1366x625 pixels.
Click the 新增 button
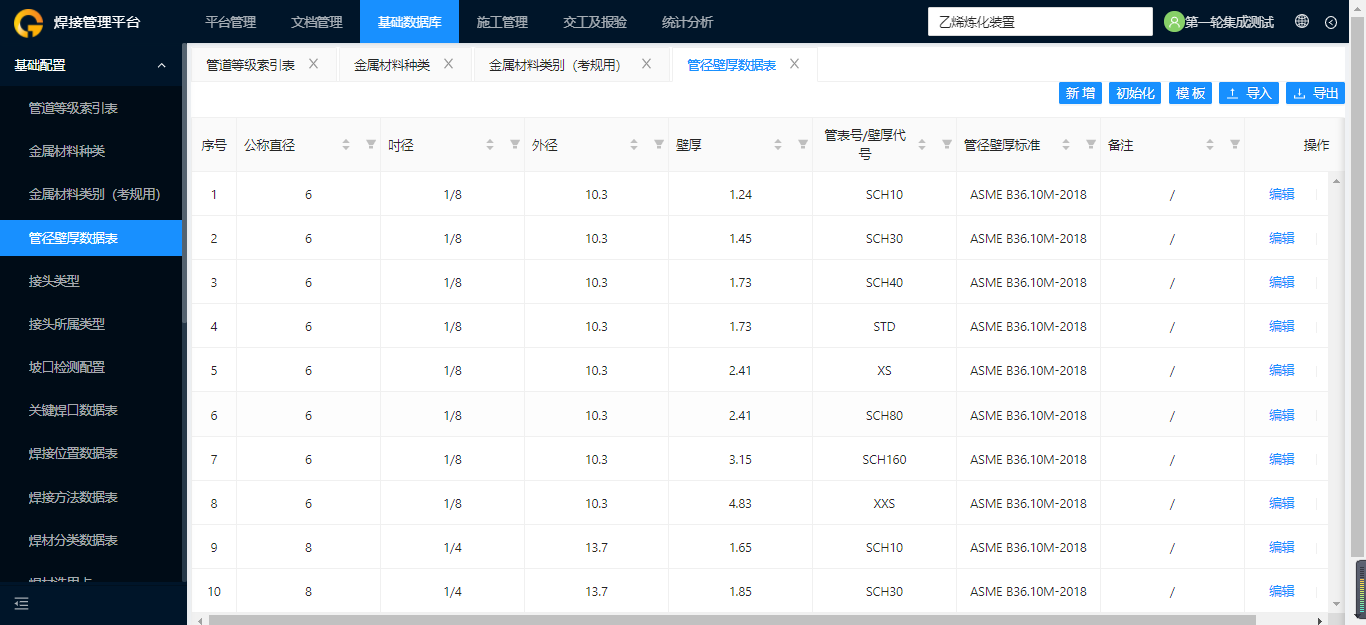(1080, 93)
